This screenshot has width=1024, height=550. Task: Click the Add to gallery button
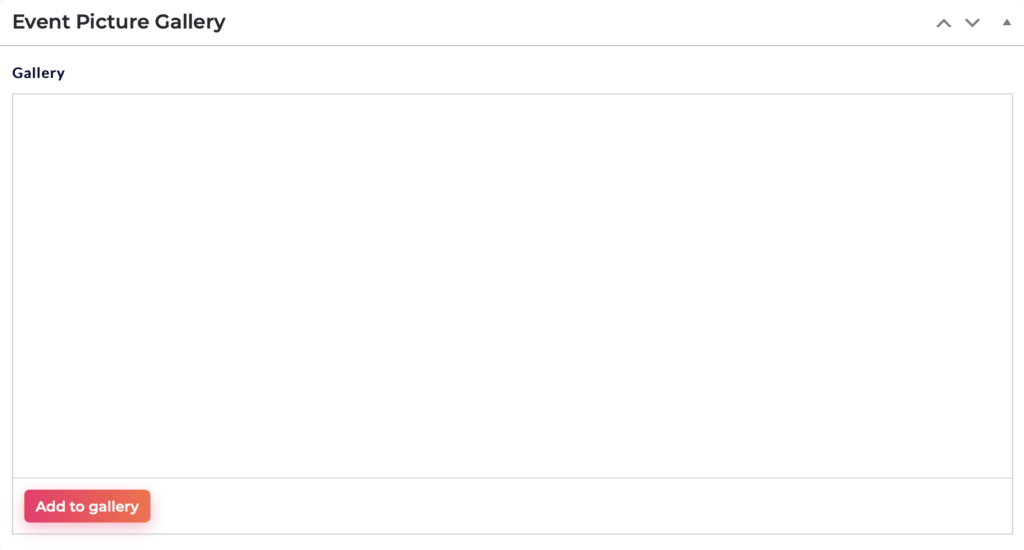88,506
